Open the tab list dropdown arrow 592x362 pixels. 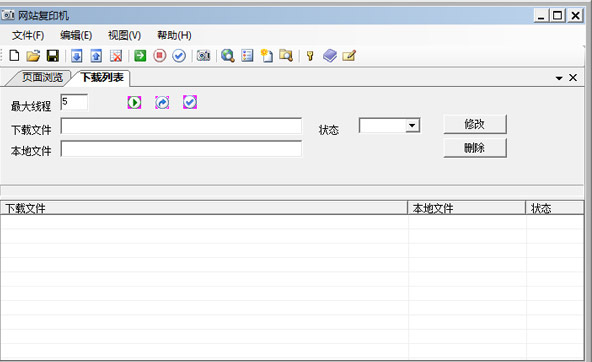click(559, 78)
